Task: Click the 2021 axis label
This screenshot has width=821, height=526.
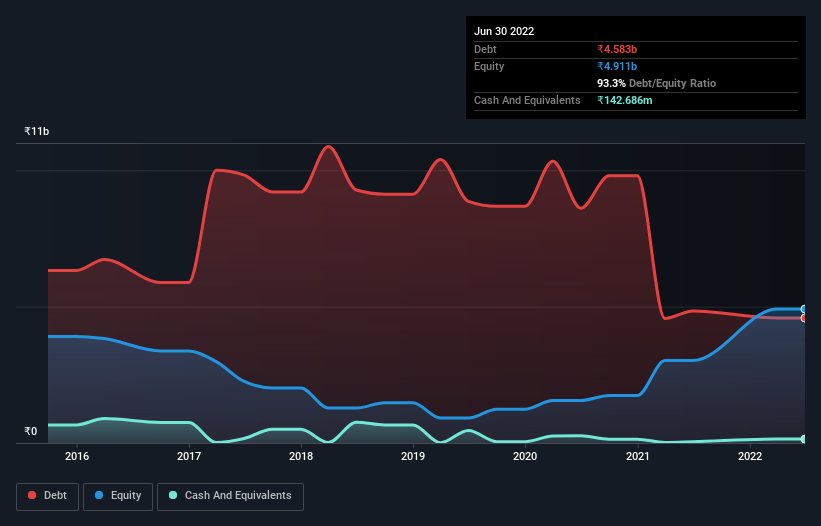Action: (x=638, y=456)
